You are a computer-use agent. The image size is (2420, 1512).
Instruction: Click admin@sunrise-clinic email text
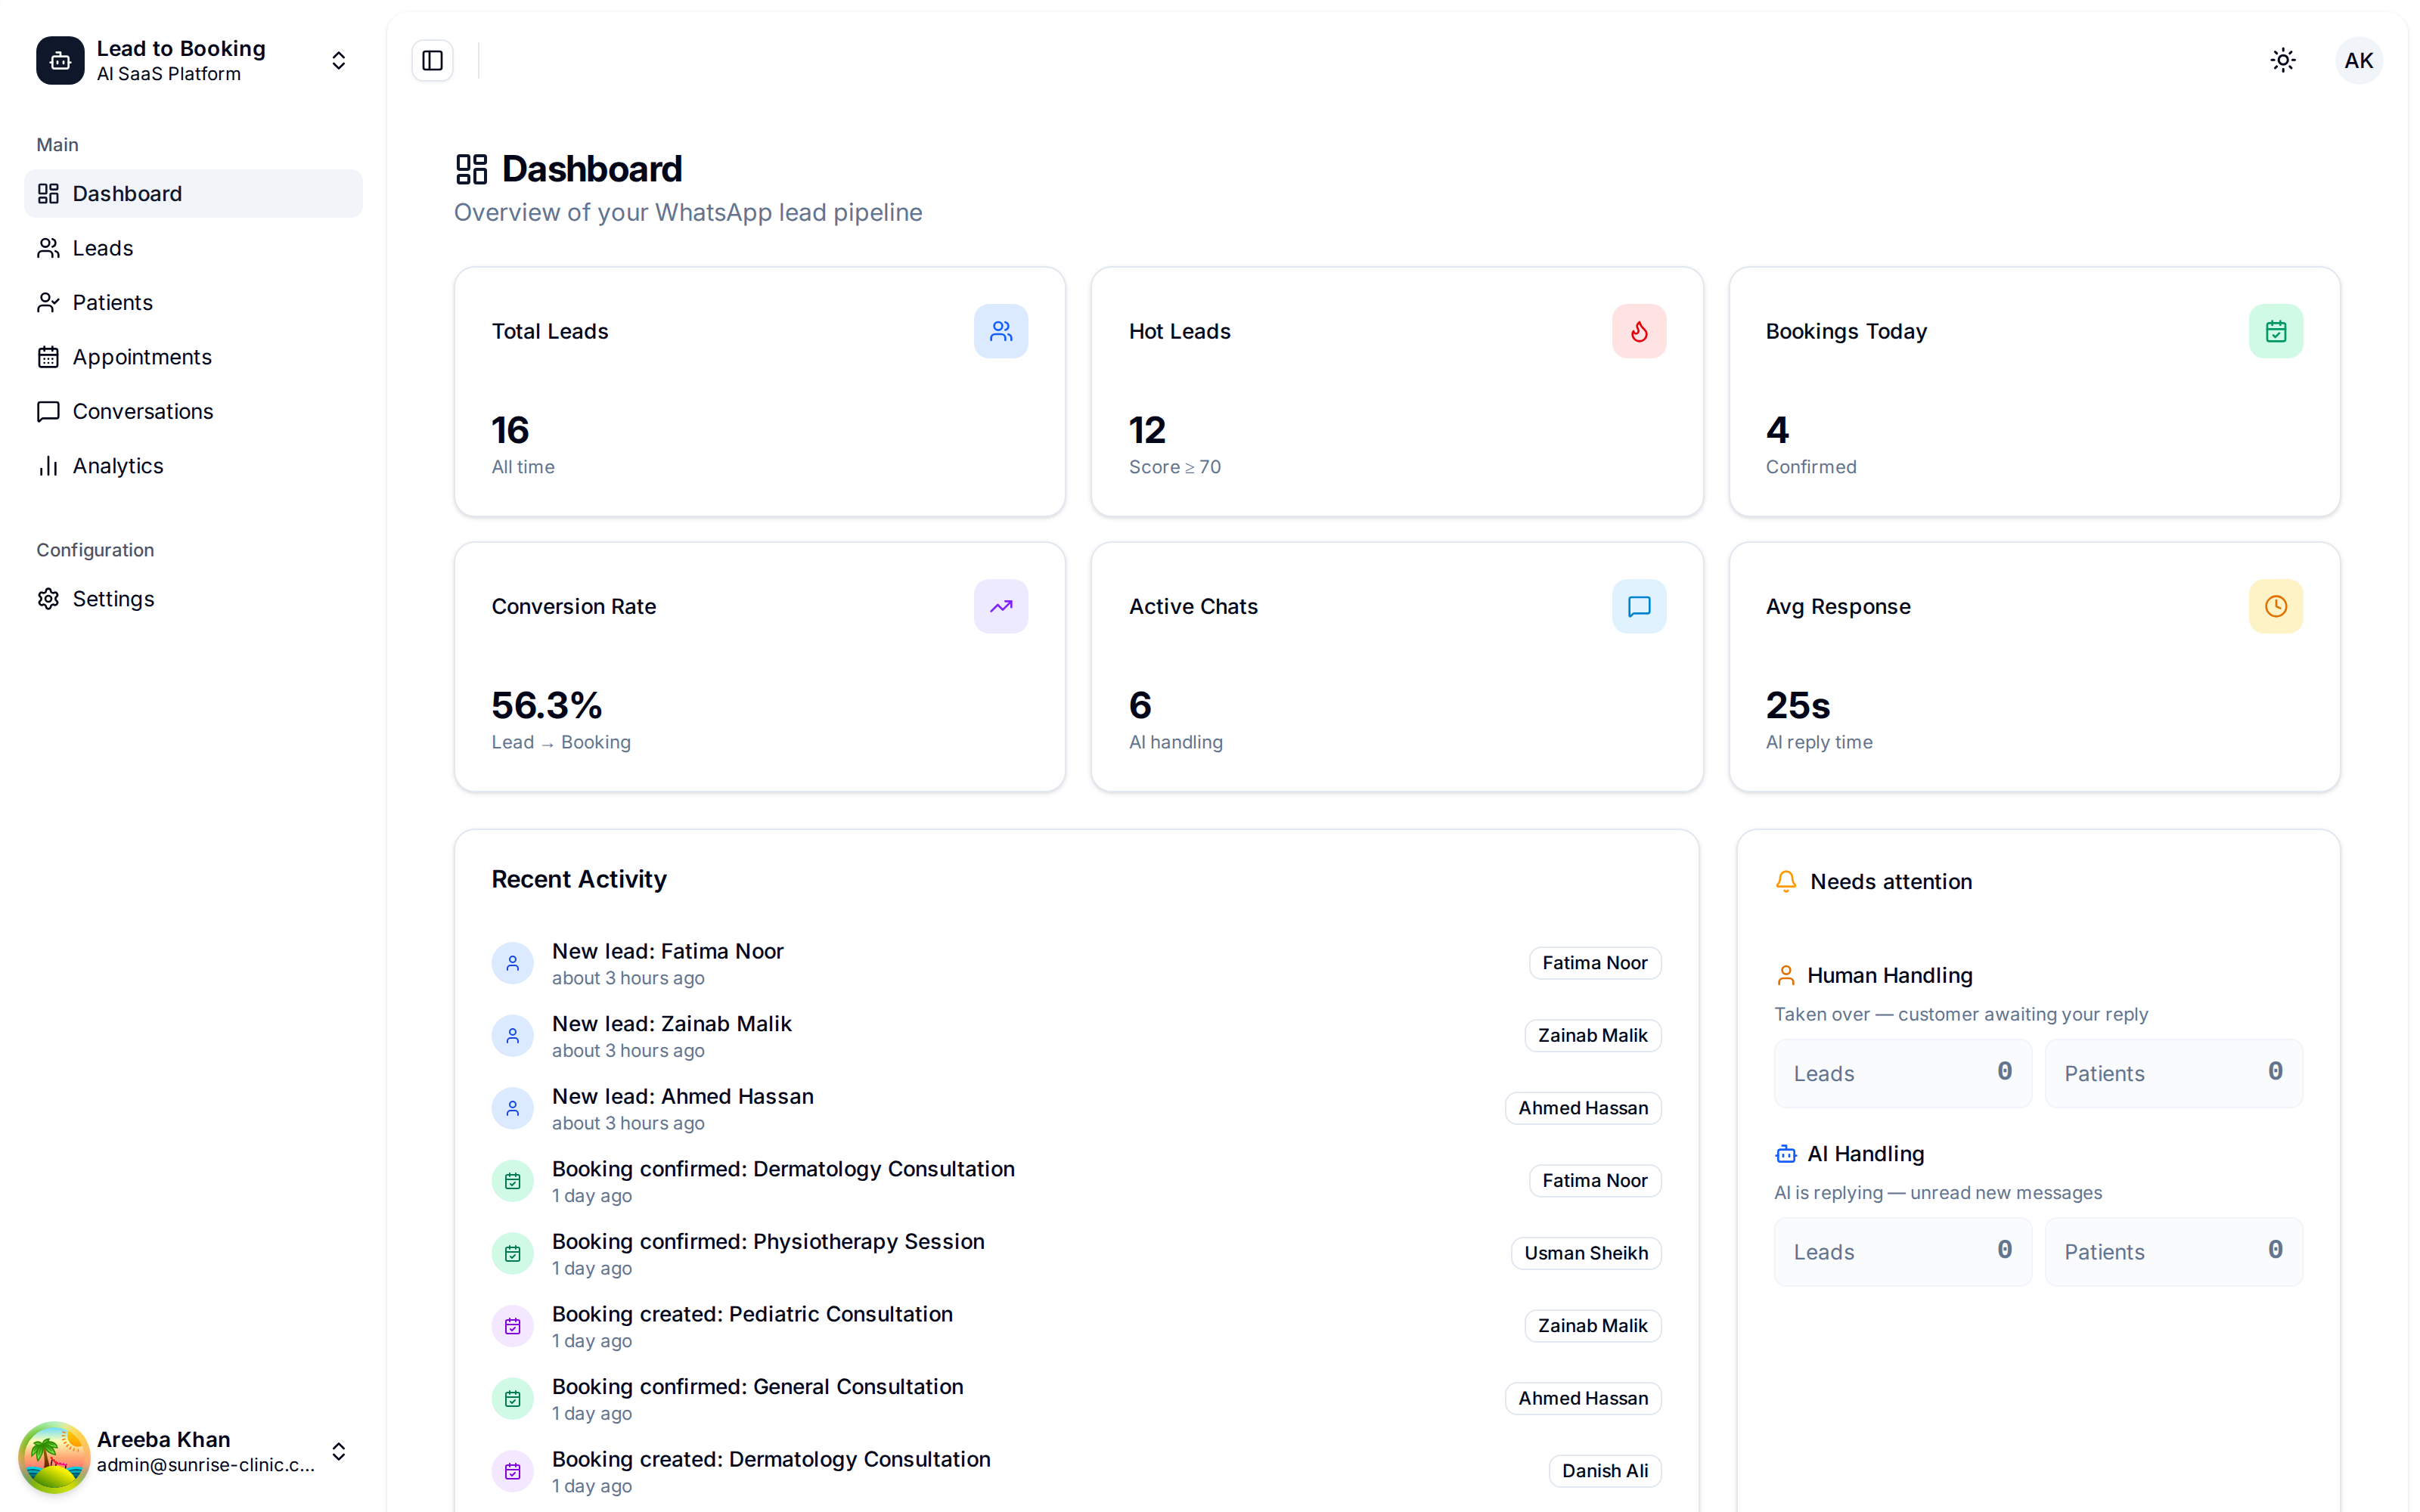[205, 1465]
